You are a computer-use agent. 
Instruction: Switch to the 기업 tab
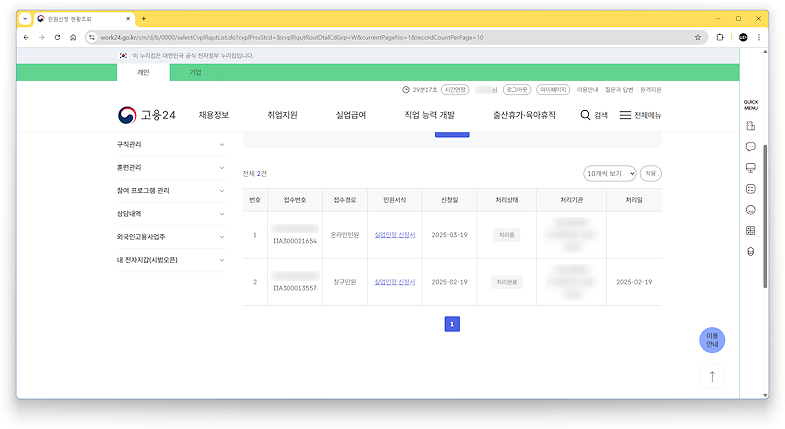tap(195, 73)
